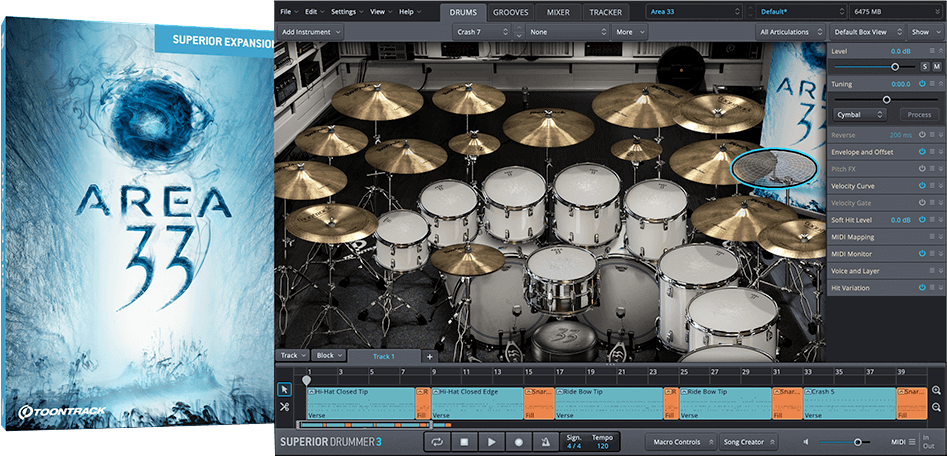Click the Process button
This screenshot has width=947, height=456.
coord(920,114)
